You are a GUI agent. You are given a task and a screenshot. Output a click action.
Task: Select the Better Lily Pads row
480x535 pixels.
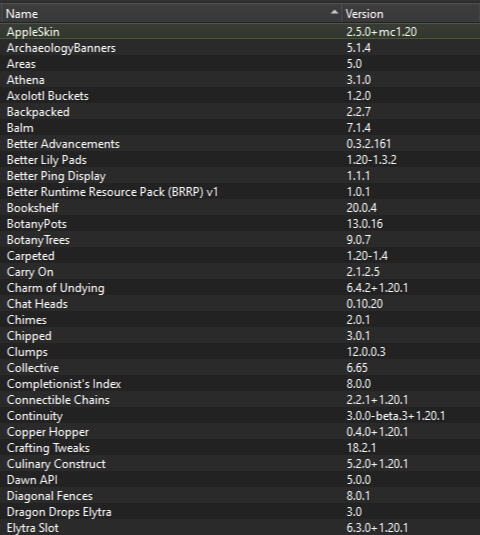(240, 160)
